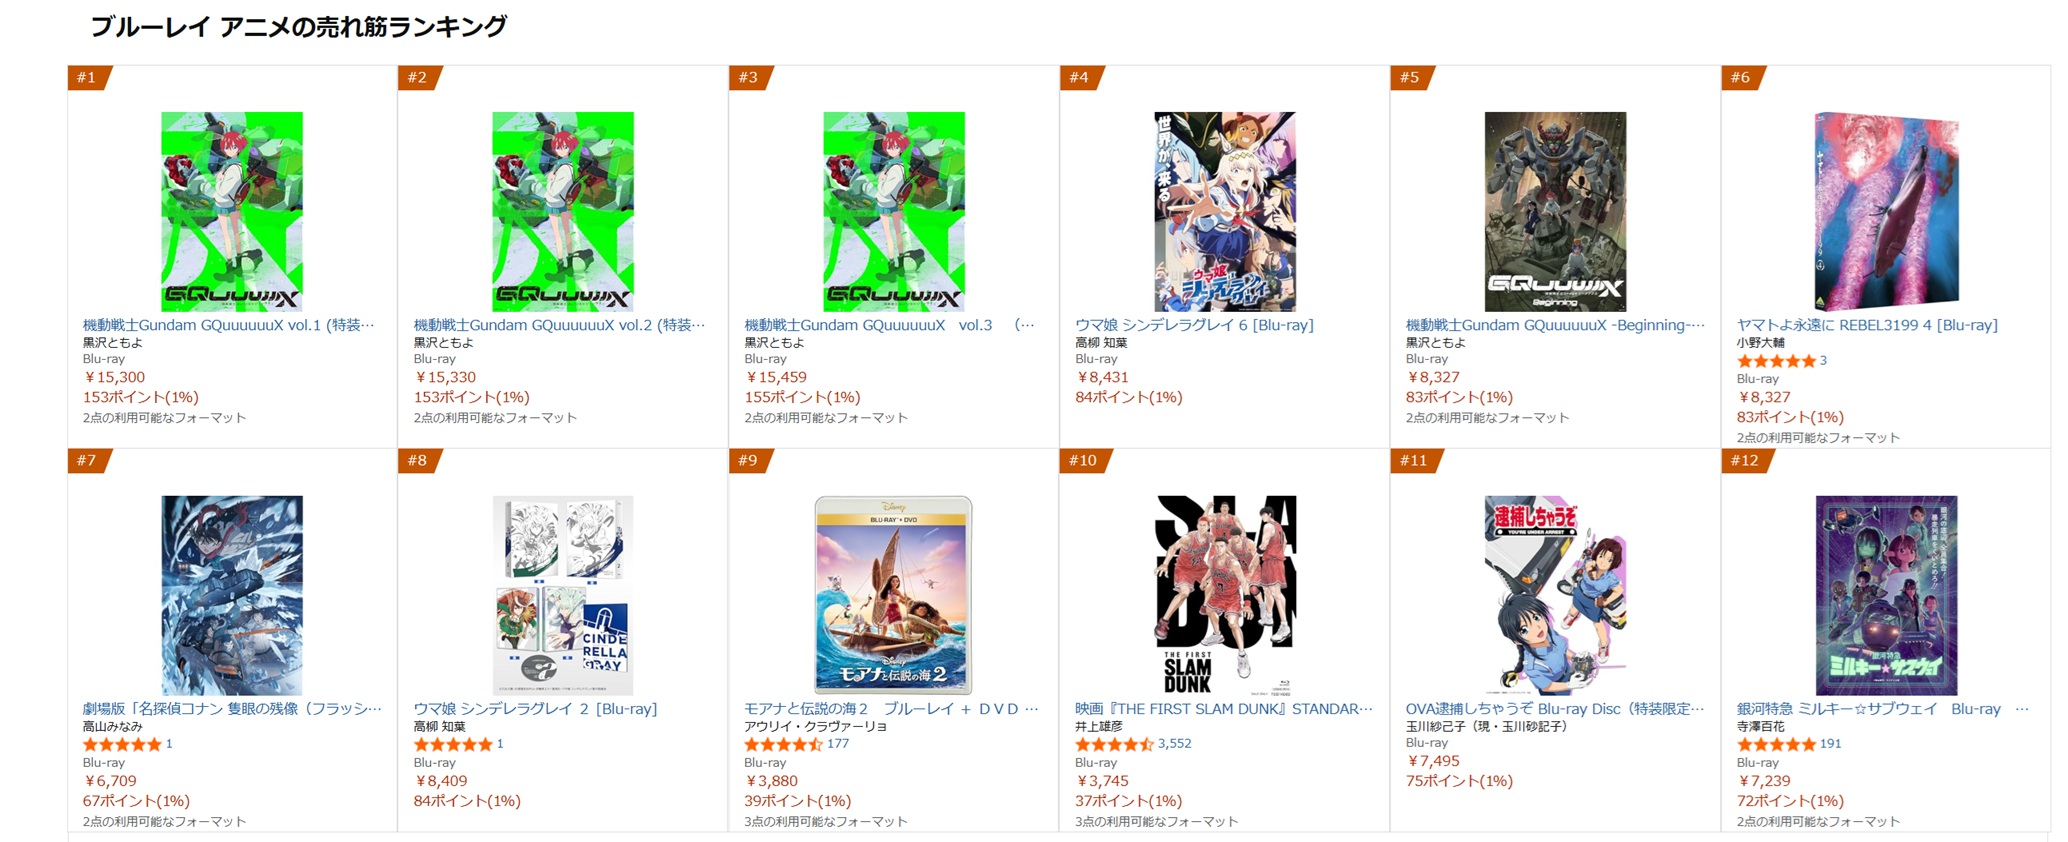This screenshot has width=2068, height=842.
Task: Click the 逮捕しちゃうぞ OVA cover thumbnail
Action: pos(1555,595)
